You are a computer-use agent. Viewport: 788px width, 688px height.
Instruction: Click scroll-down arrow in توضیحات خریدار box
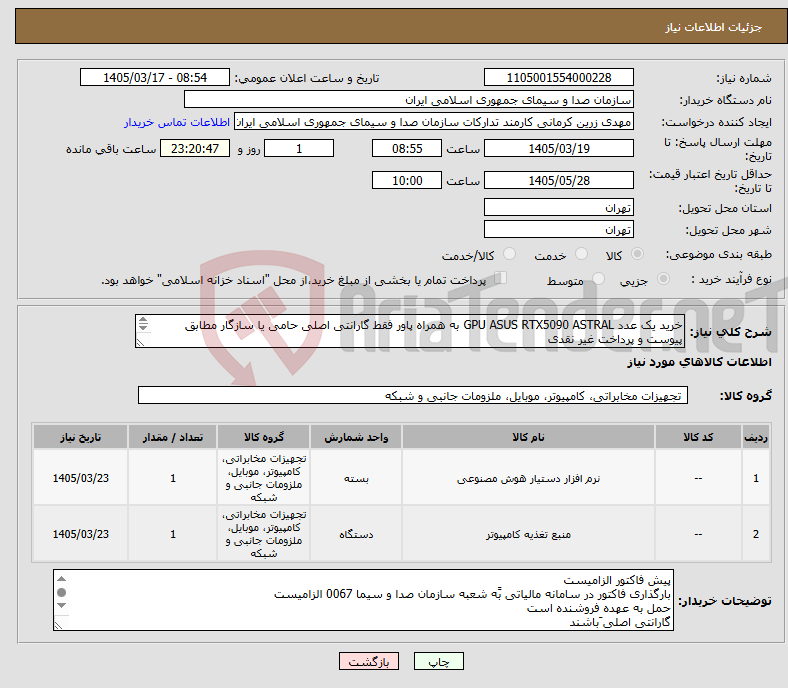[61, 606]
